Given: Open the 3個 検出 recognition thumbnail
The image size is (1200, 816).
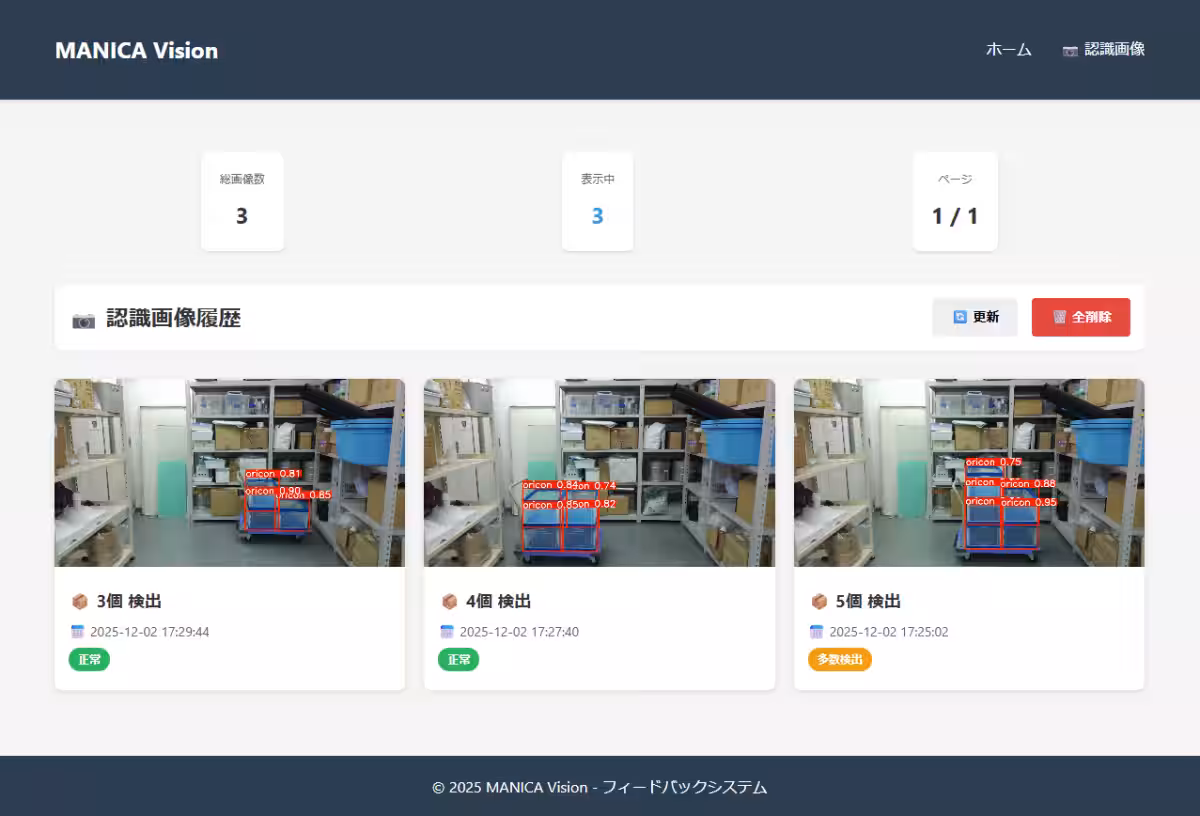Looking at the screenshot, I should 230,472.
